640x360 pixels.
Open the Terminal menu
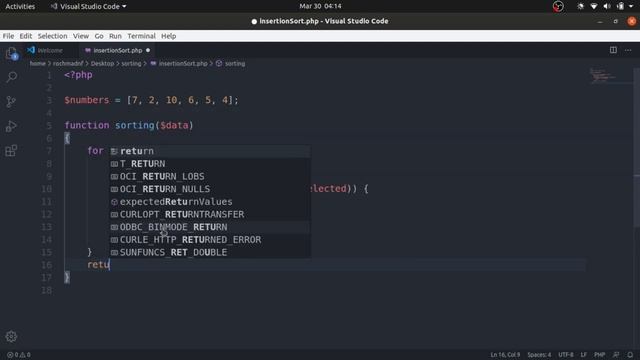[x=141, y=36]
